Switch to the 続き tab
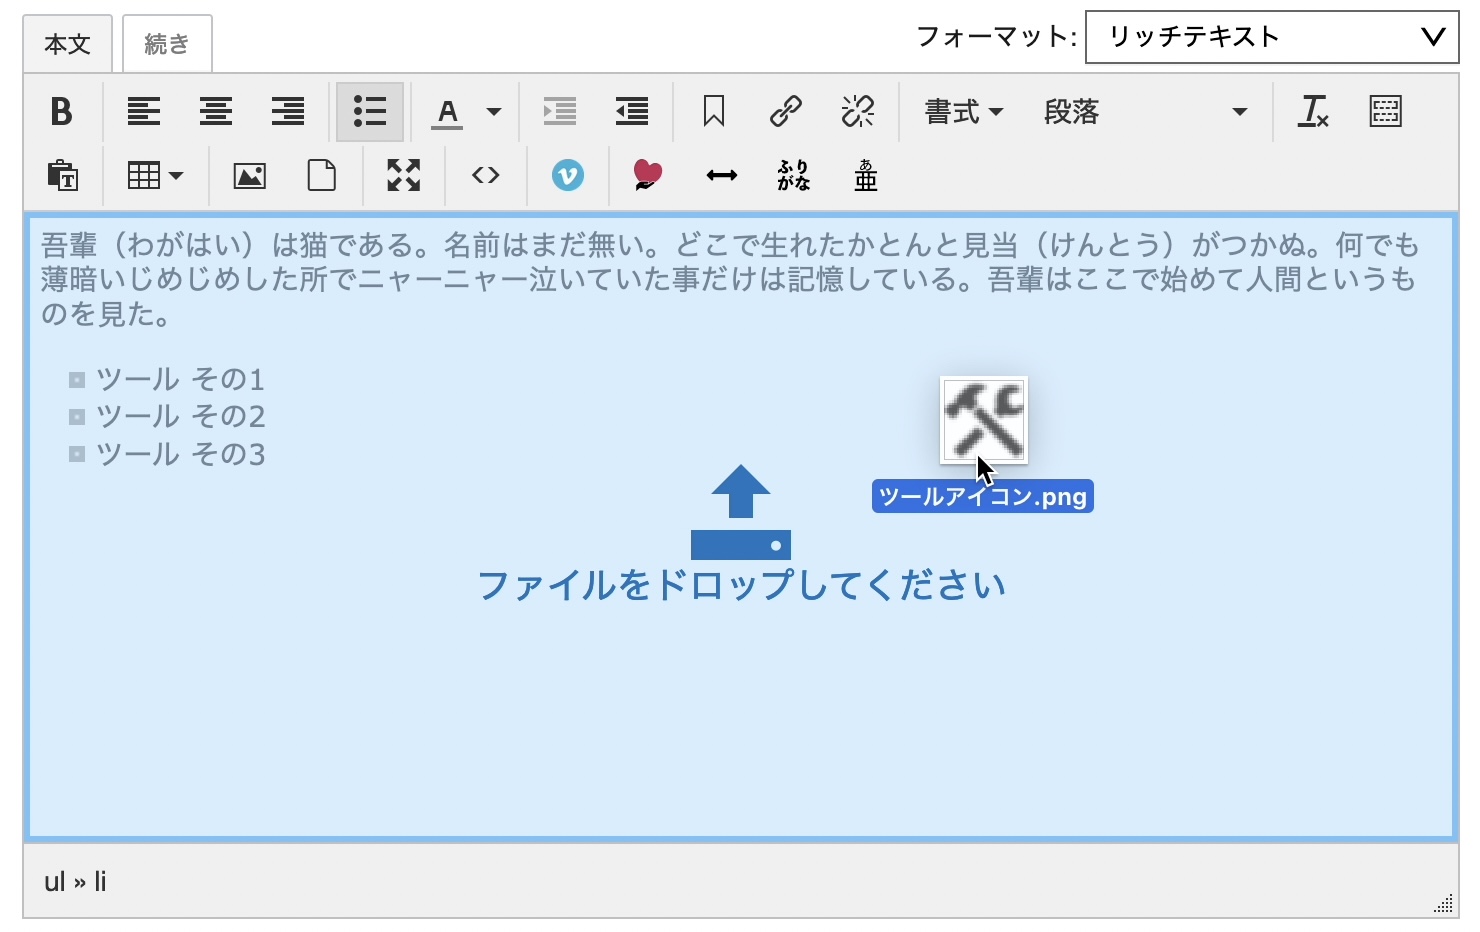Screen dimensions: 1480x932 tap(166, 42)
